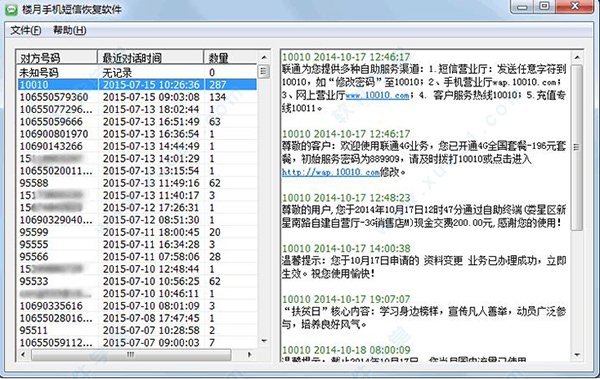Select the 106900801970 row
The width and height of the screenshot is (600, 379).
click(137, 134)
